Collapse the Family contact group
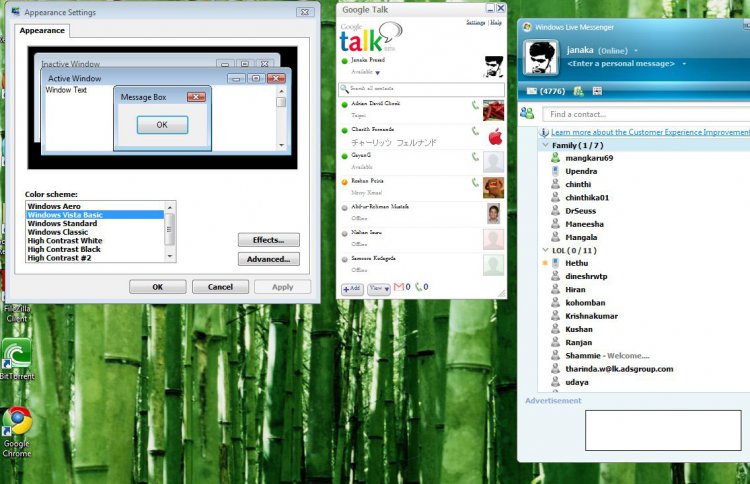The width and height of the screenshot is (750, 484). pyautogui.click(x=545, y=145)
